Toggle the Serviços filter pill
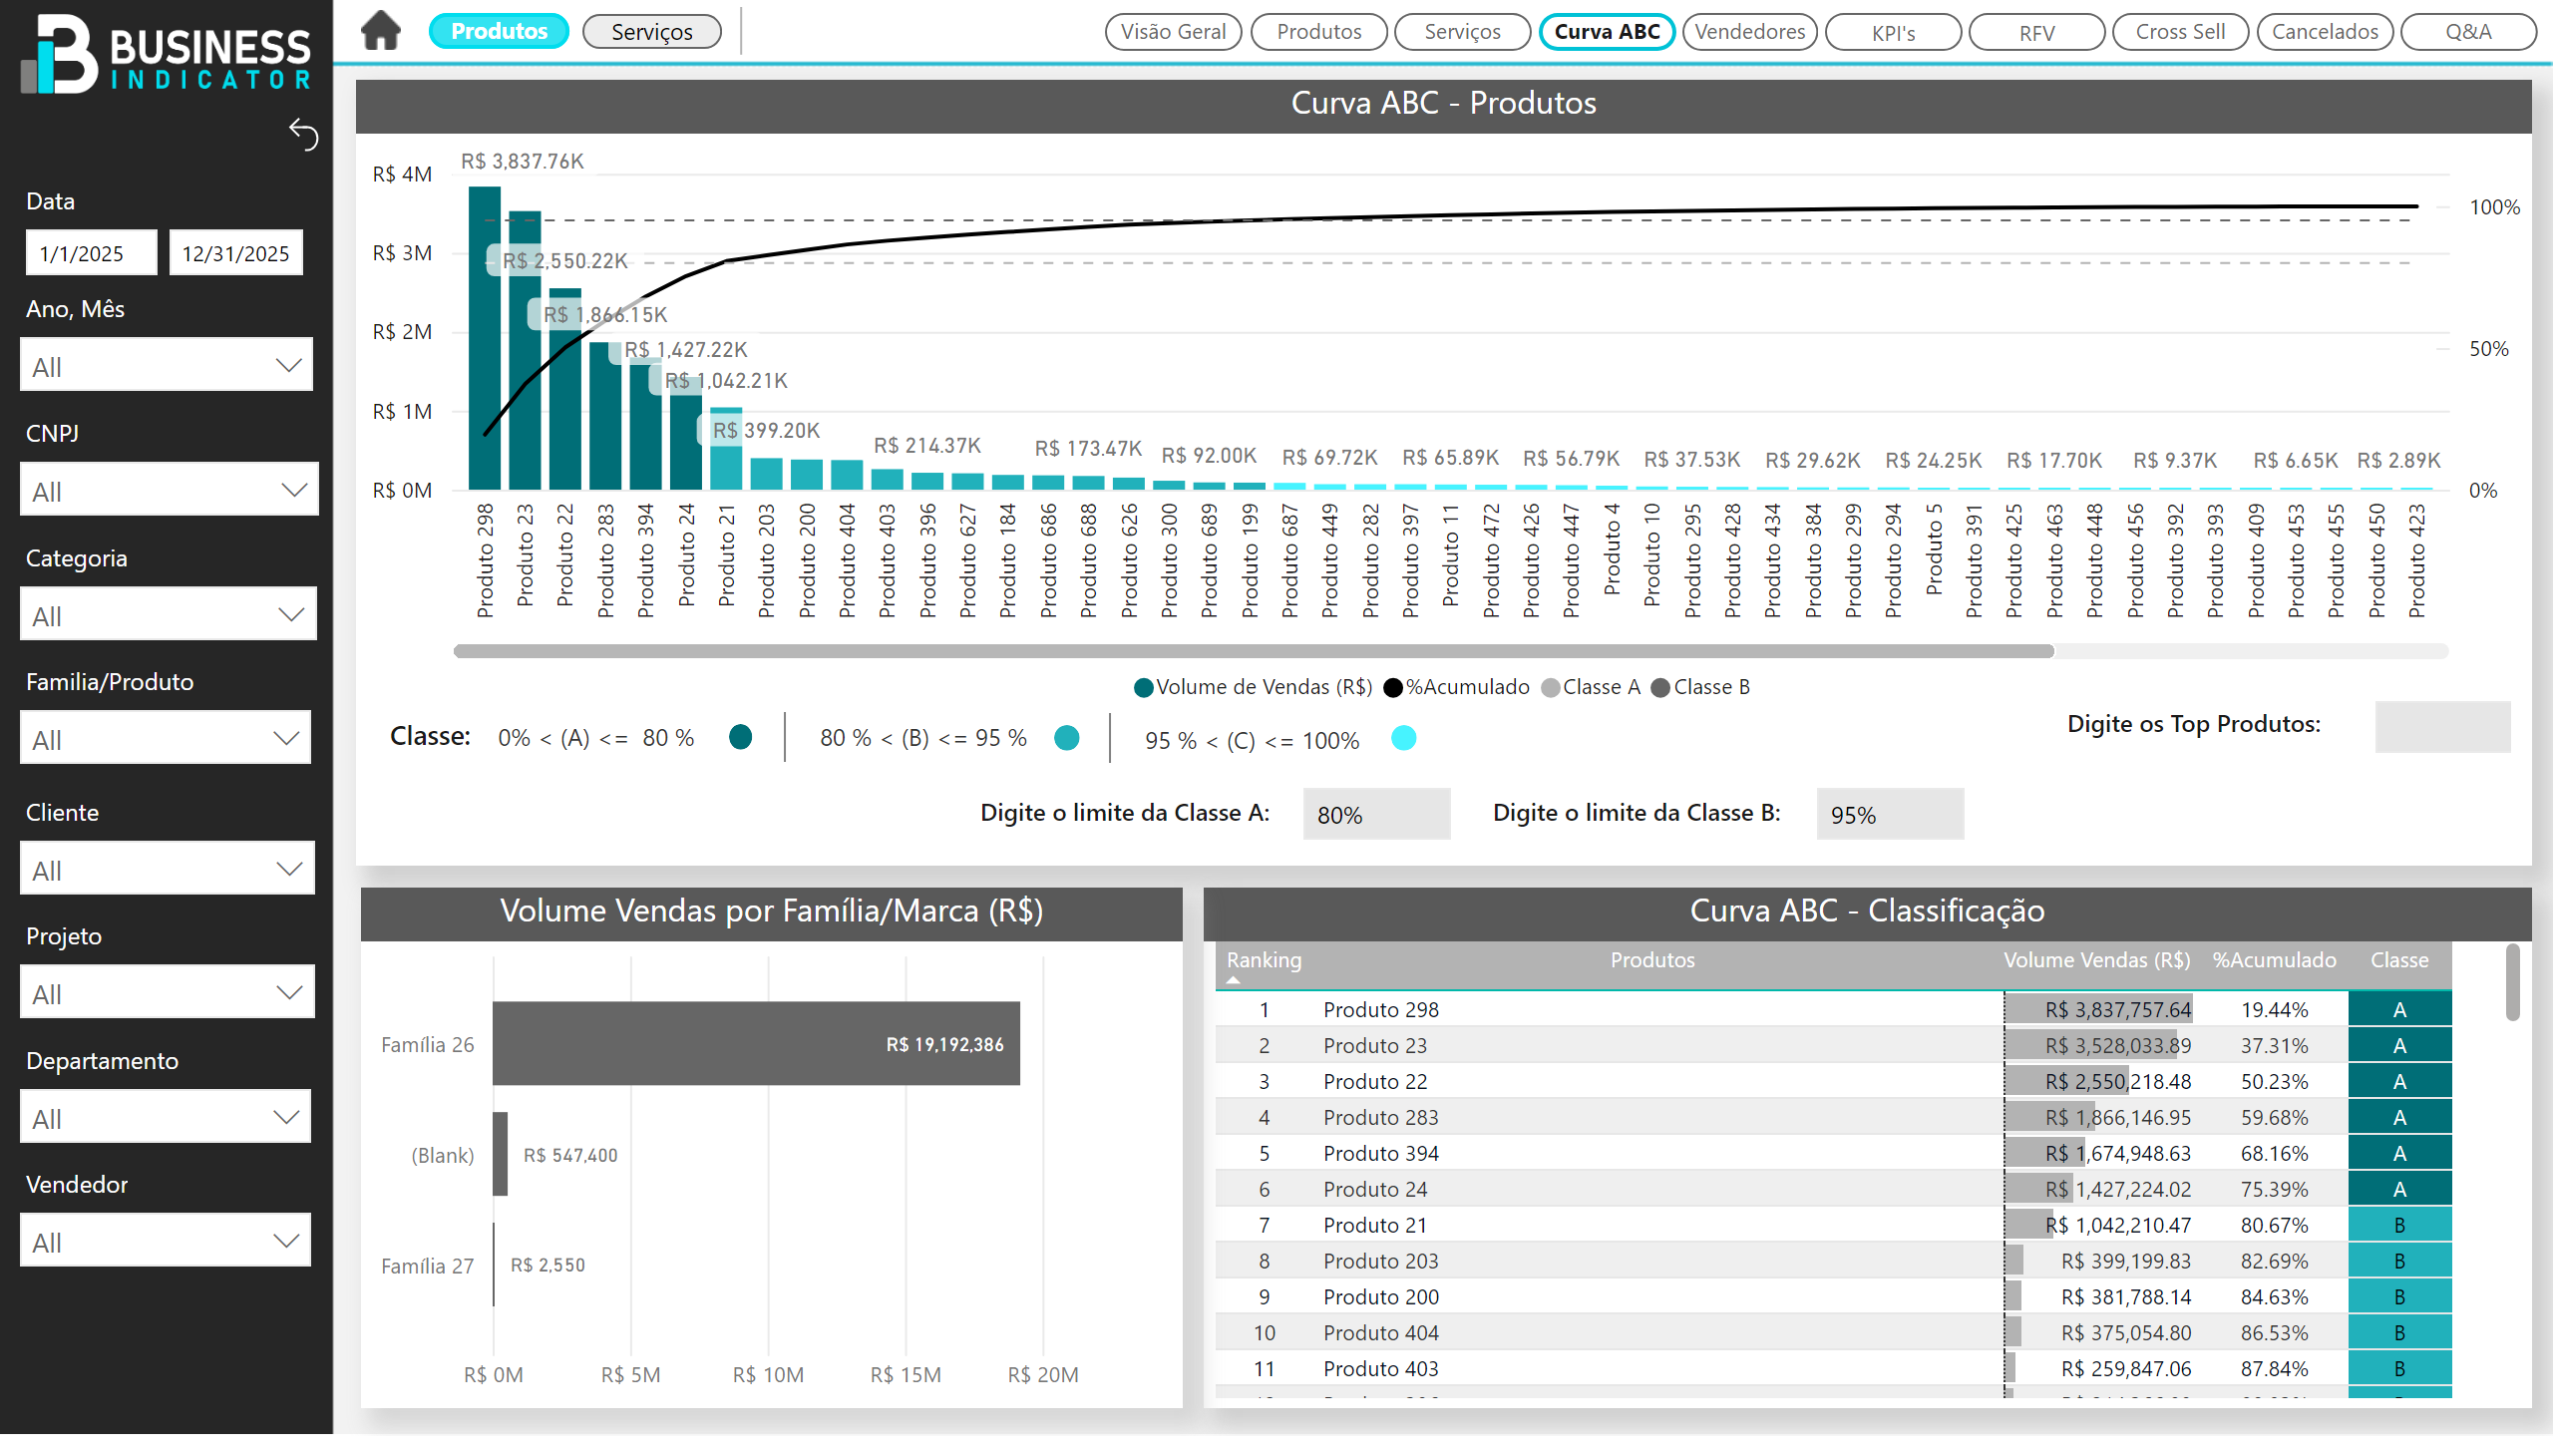Screen dimensions: 2553x1456 click(651, 31)
